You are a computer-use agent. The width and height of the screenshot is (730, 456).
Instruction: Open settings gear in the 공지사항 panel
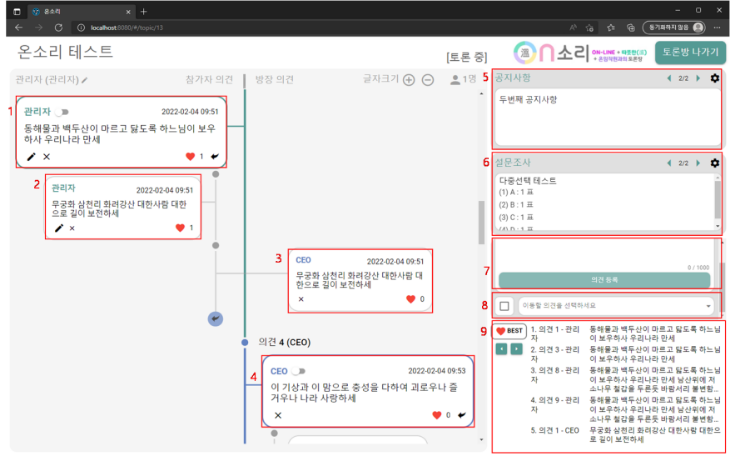point(714,78)
